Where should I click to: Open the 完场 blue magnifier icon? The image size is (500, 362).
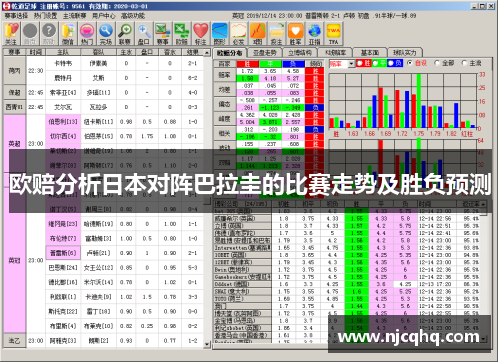click(106, 33)
